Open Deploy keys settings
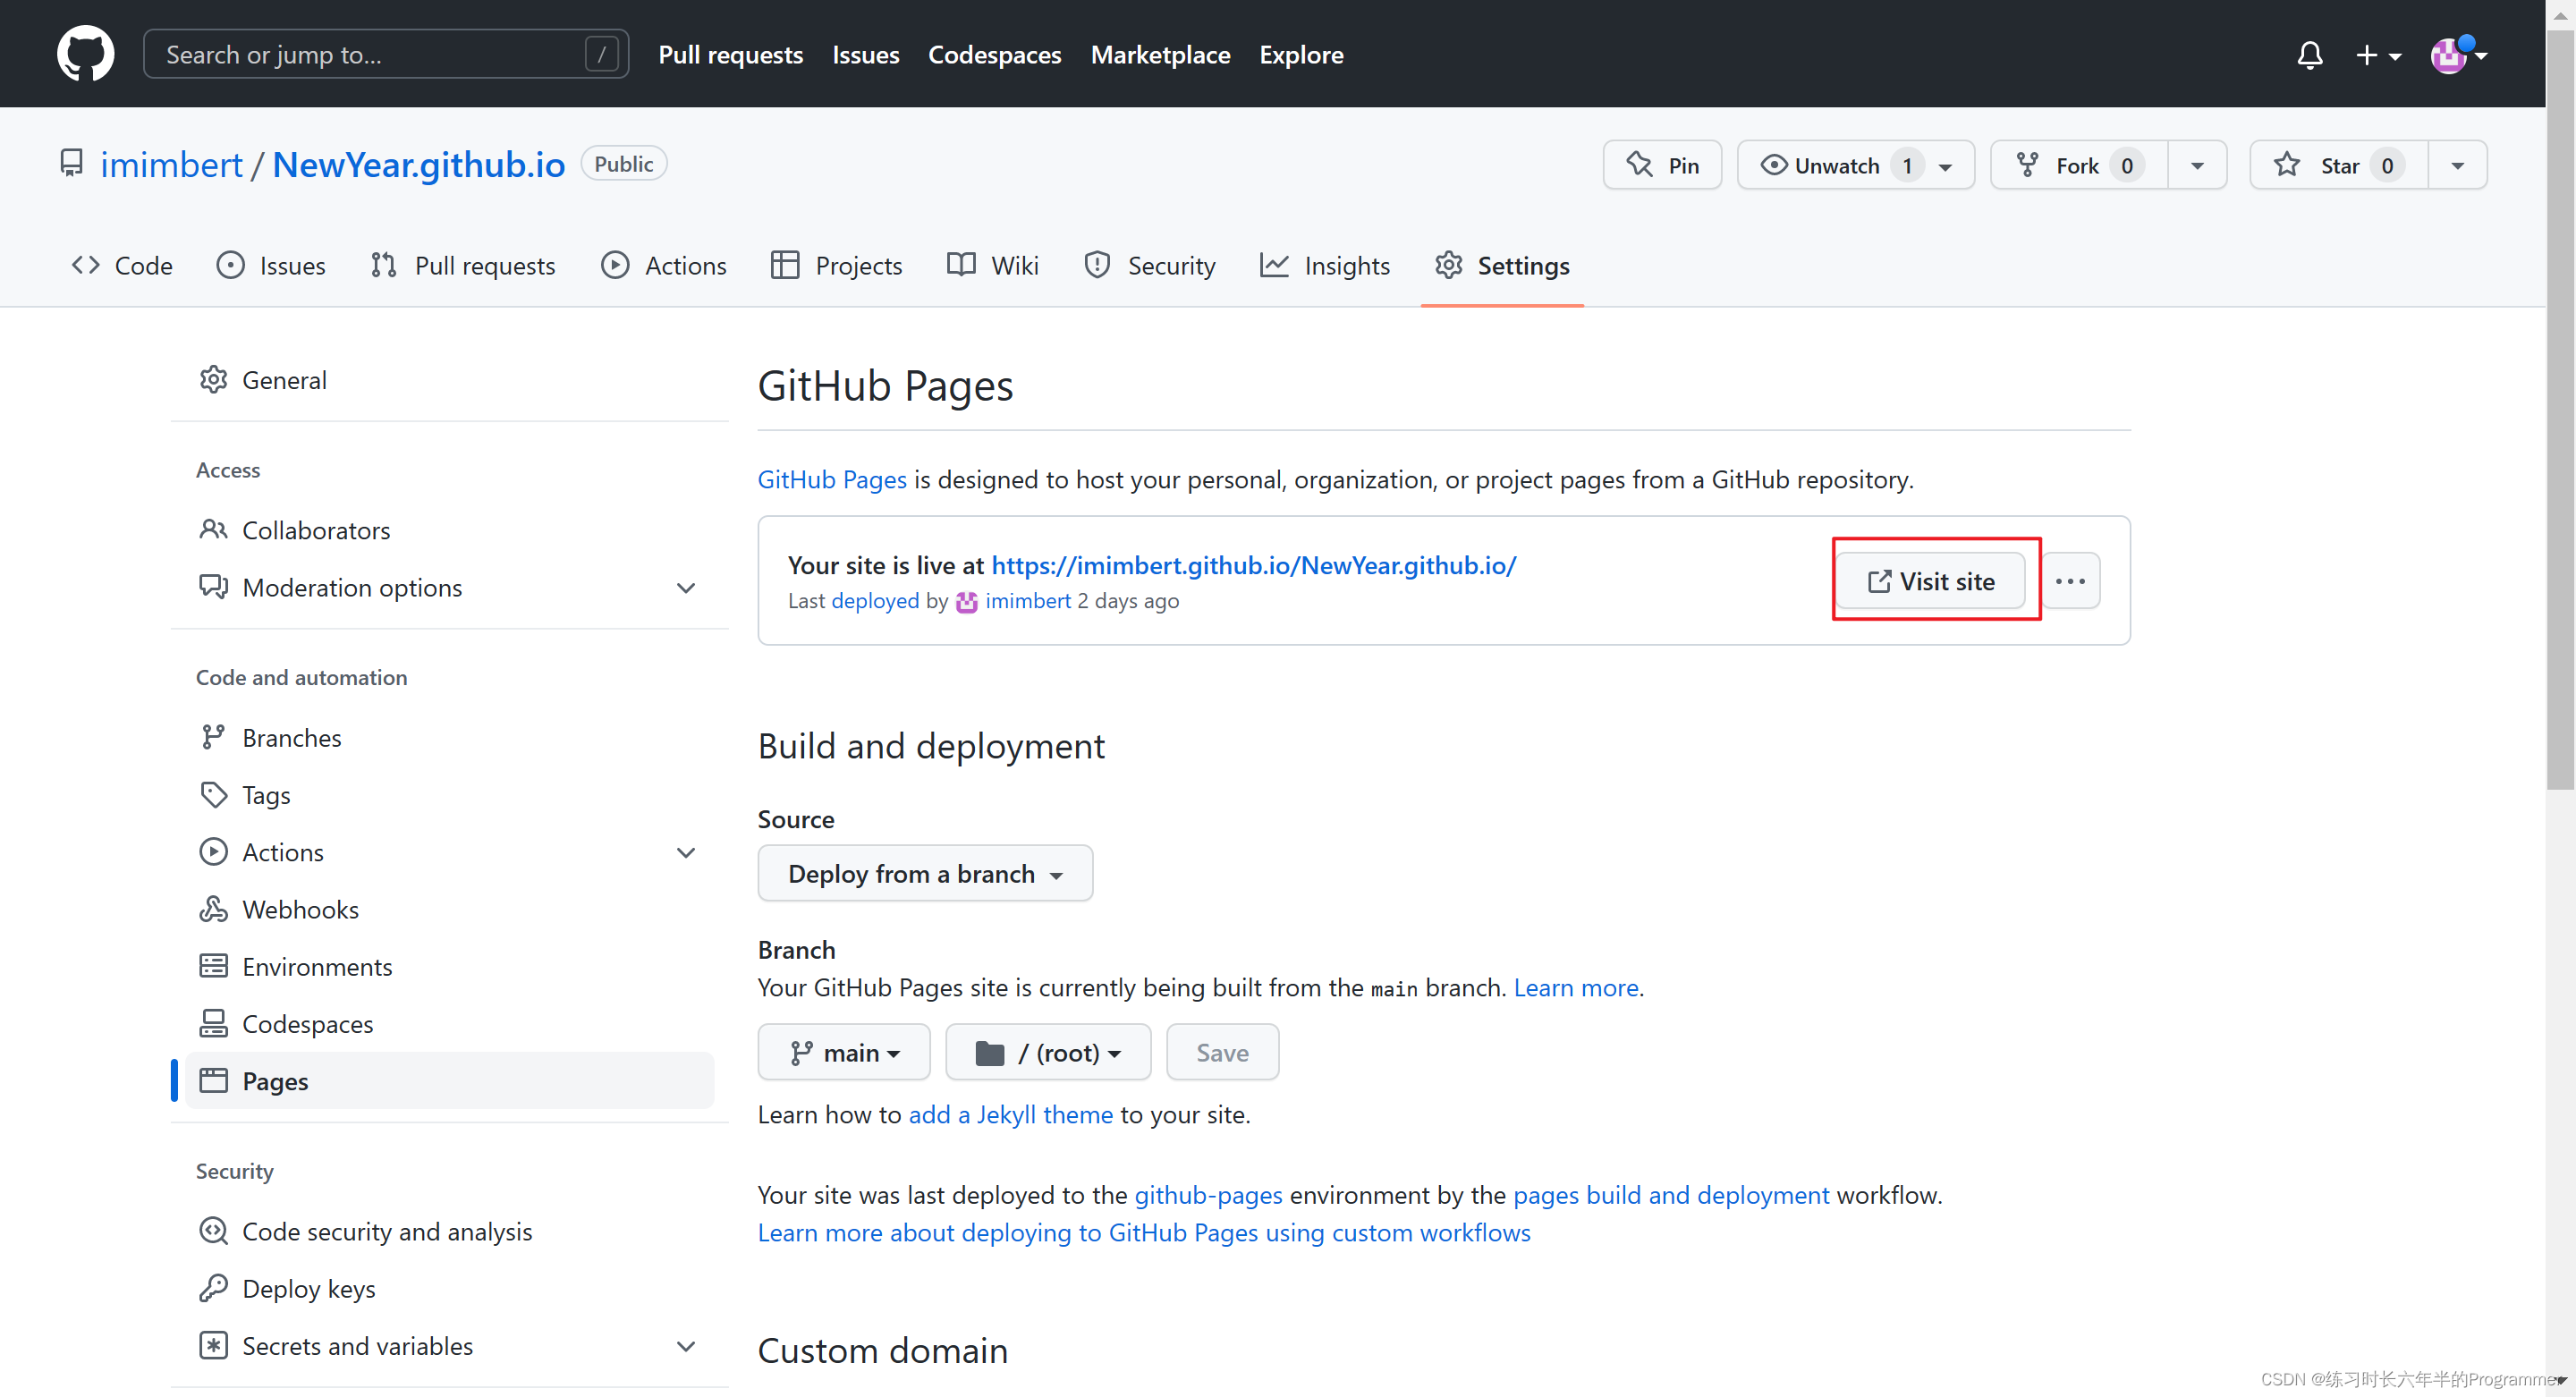The image size is (2576, 1397). (x=308, y=1288)
